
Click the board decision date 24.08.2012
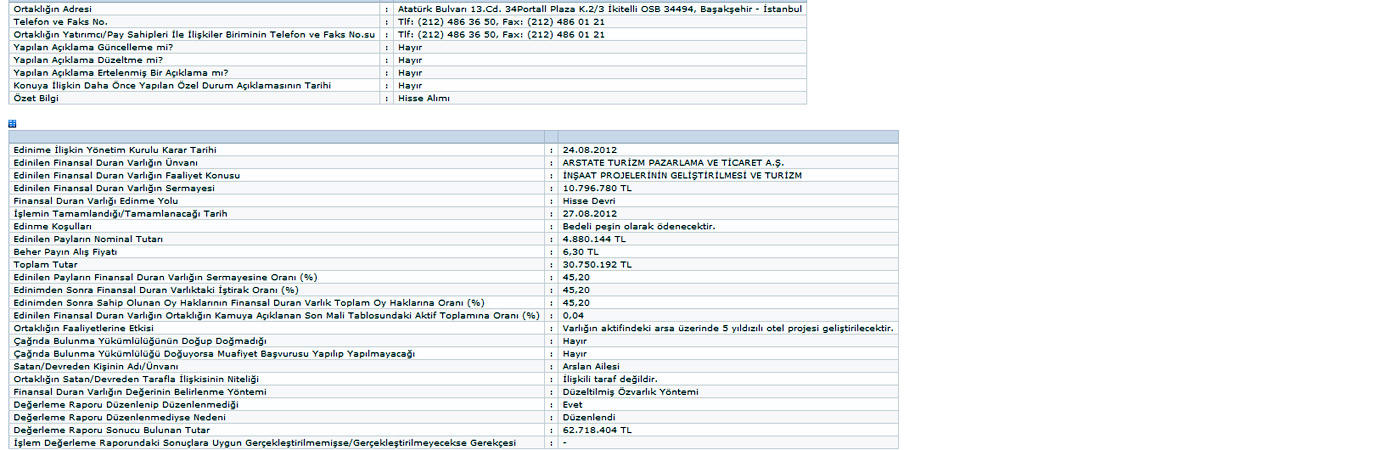(589, 150)
